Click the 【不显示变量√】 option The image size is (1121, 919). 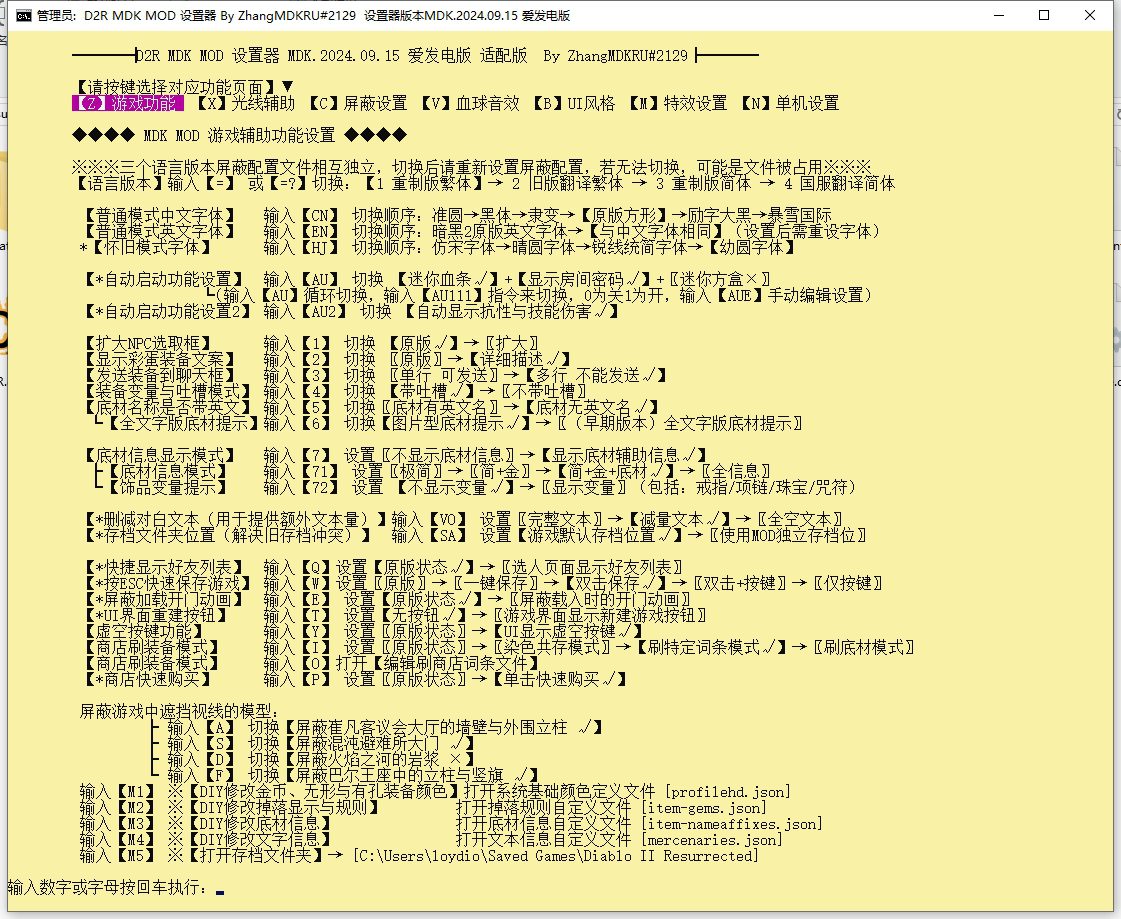coord(456,488)
